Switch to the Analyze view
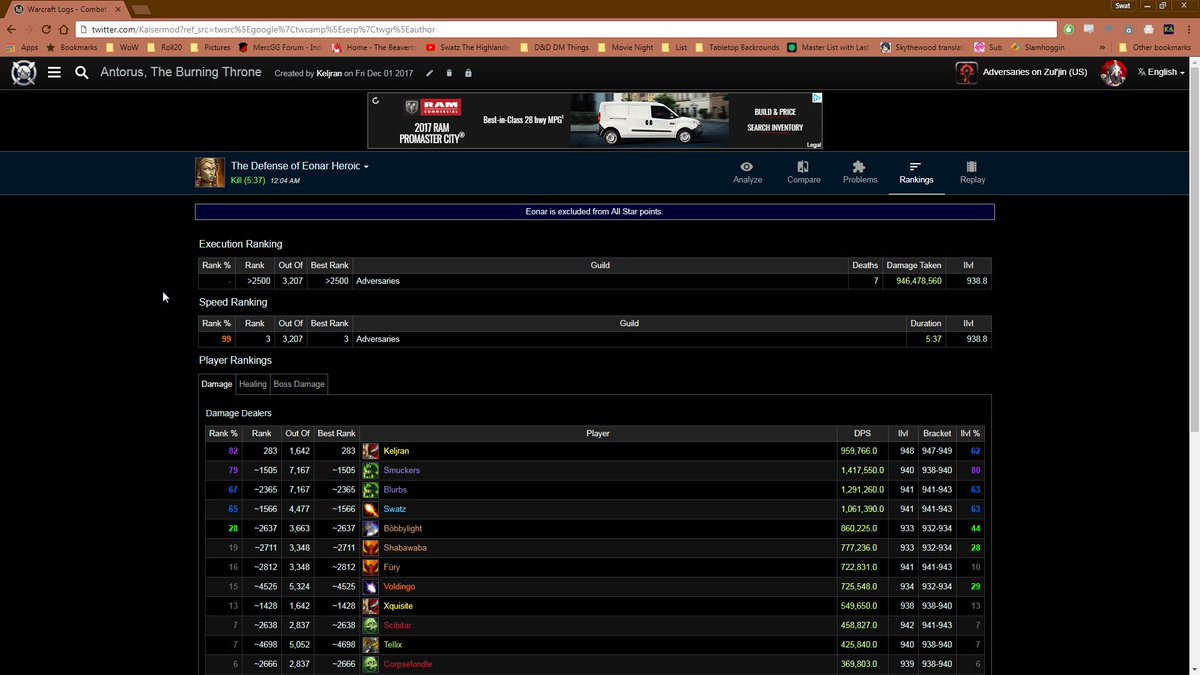Viewport: 1200px width, 675px height. (x=747, y=173)
